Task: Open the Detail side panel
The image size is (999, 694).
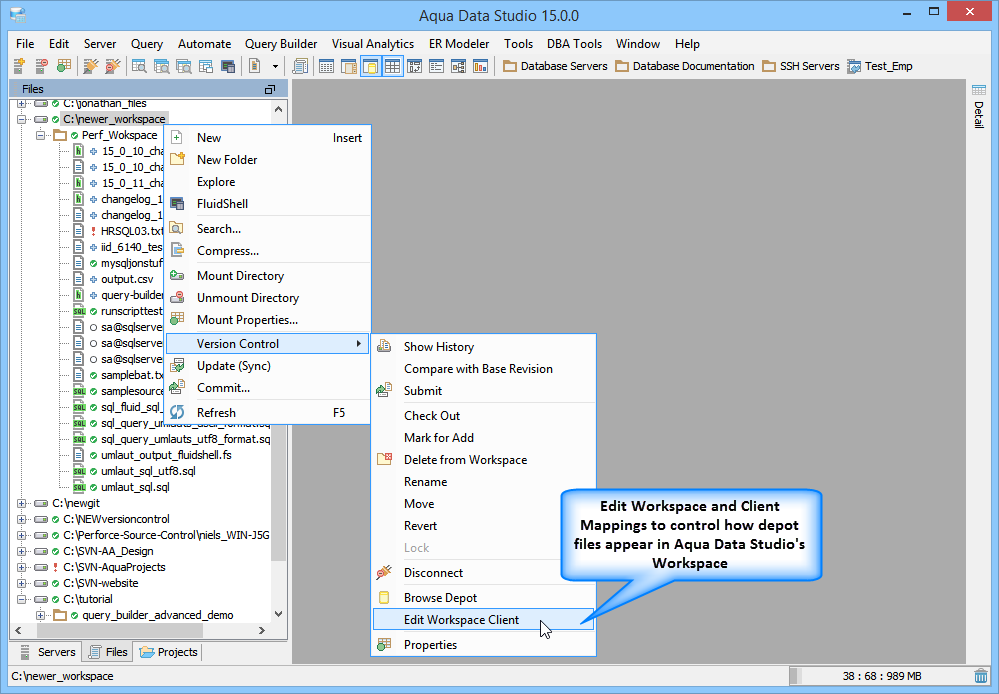Action: tap(979, 106)
